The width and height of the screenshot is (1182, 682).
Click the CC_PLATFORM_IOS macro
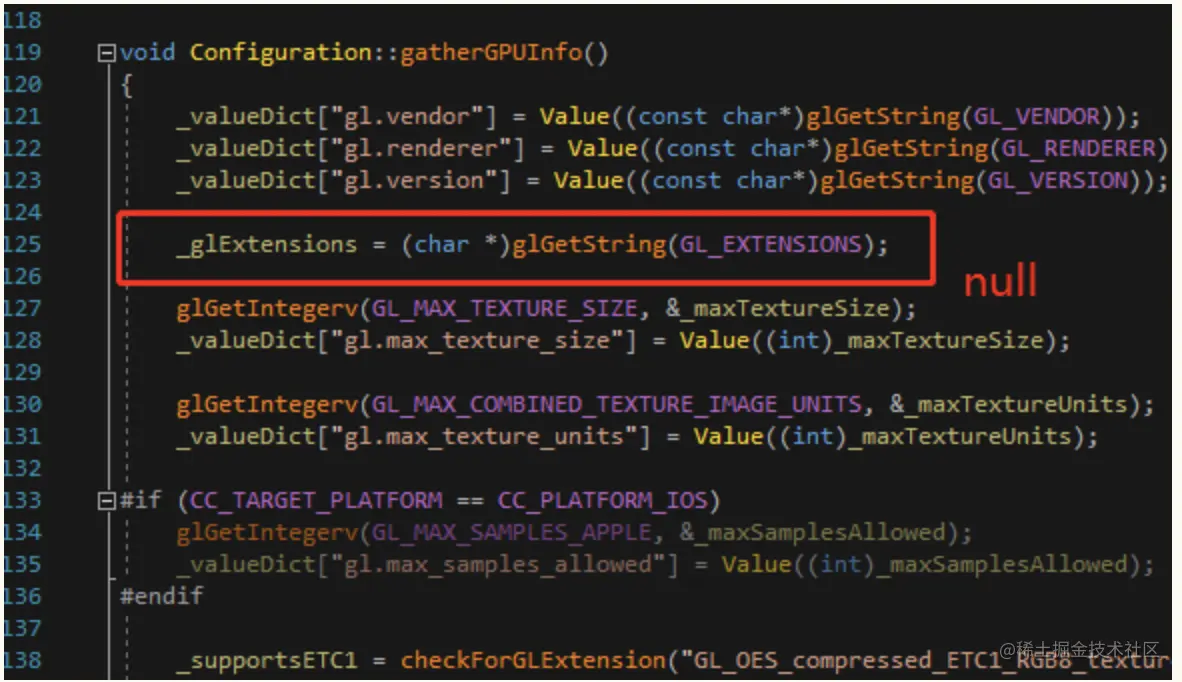coord(602,500)
